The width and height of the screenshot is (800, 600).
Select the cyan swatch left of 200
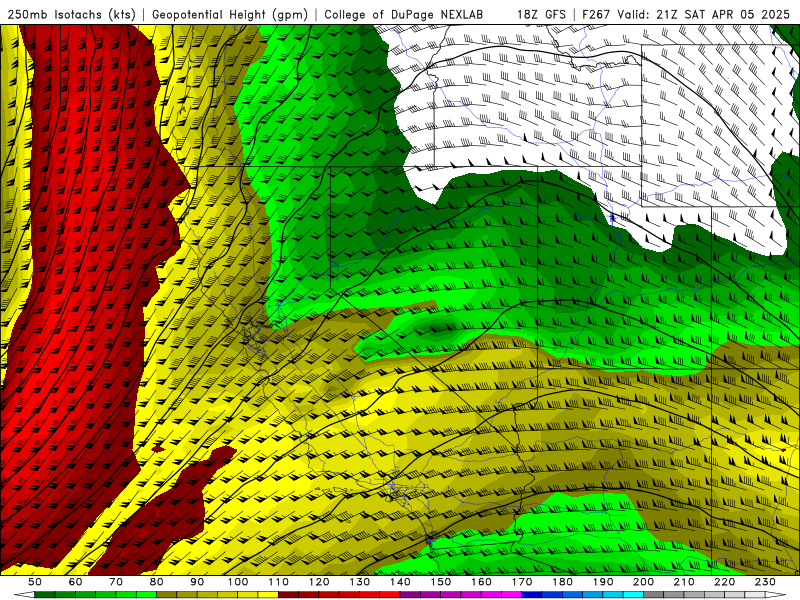click(633, 595)
